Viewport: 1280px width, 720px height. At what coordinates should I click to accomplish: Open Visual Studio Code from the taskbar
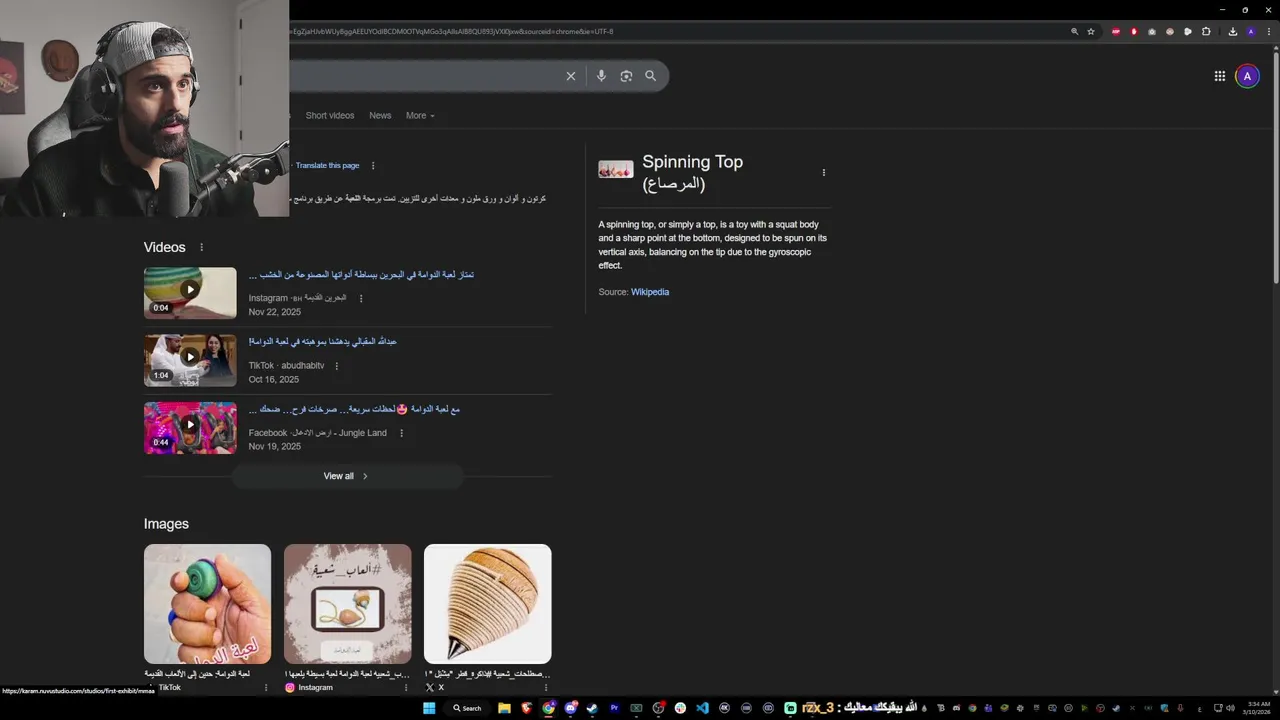702,708
